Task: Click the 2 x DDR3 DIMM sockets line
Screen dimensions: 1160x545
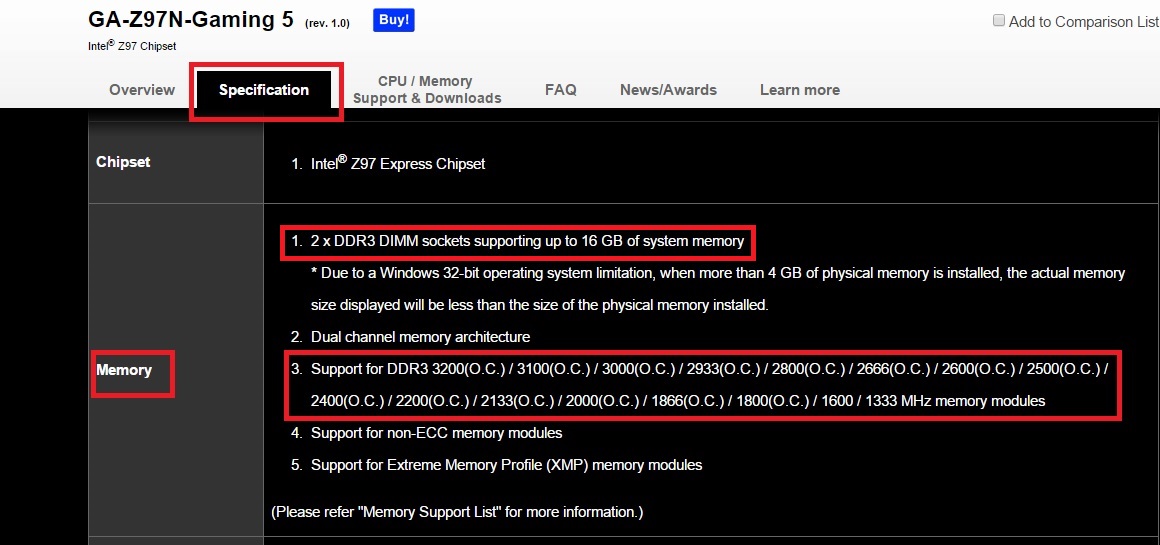Action: pyautogui.click(x=527, y=241)
